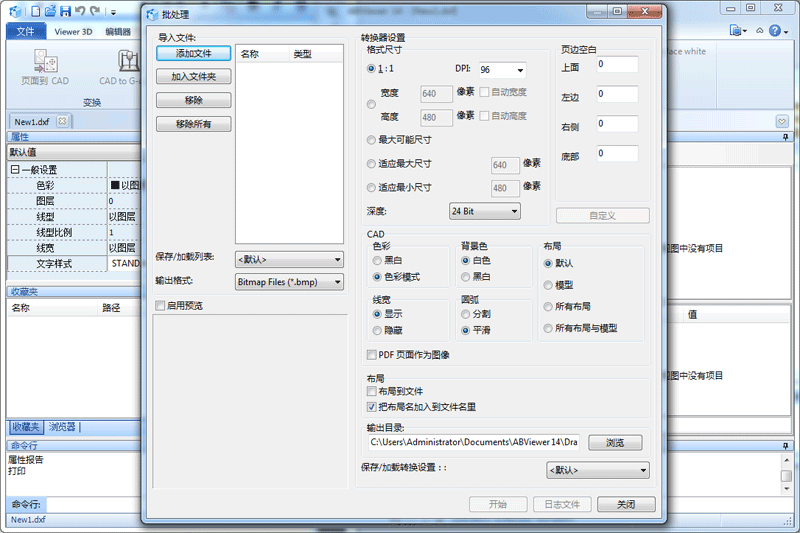The width and height of the screenshot is (800, 533).
Task: Click the 右侧 right margin input field
Action: 617,123
